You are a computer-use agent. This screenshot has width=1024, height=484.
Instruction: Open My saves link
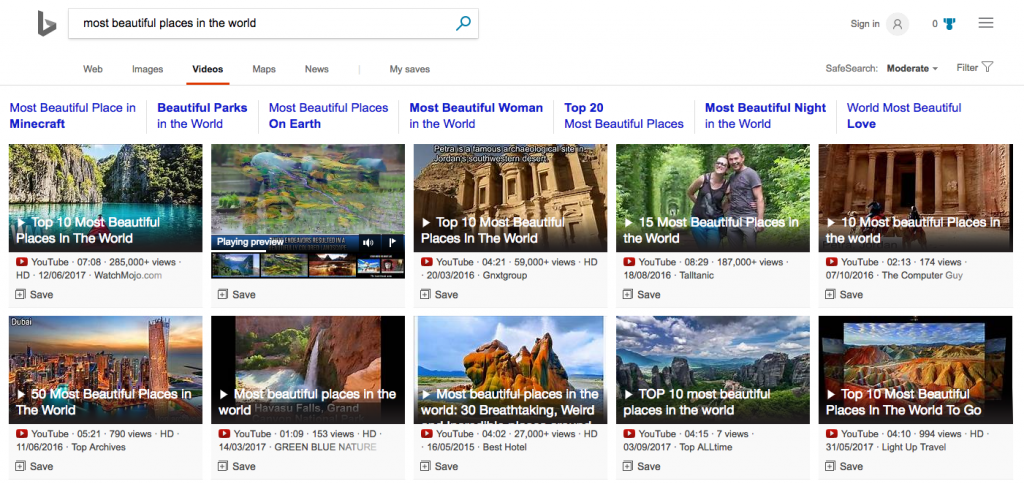click(x=409, y=69)
